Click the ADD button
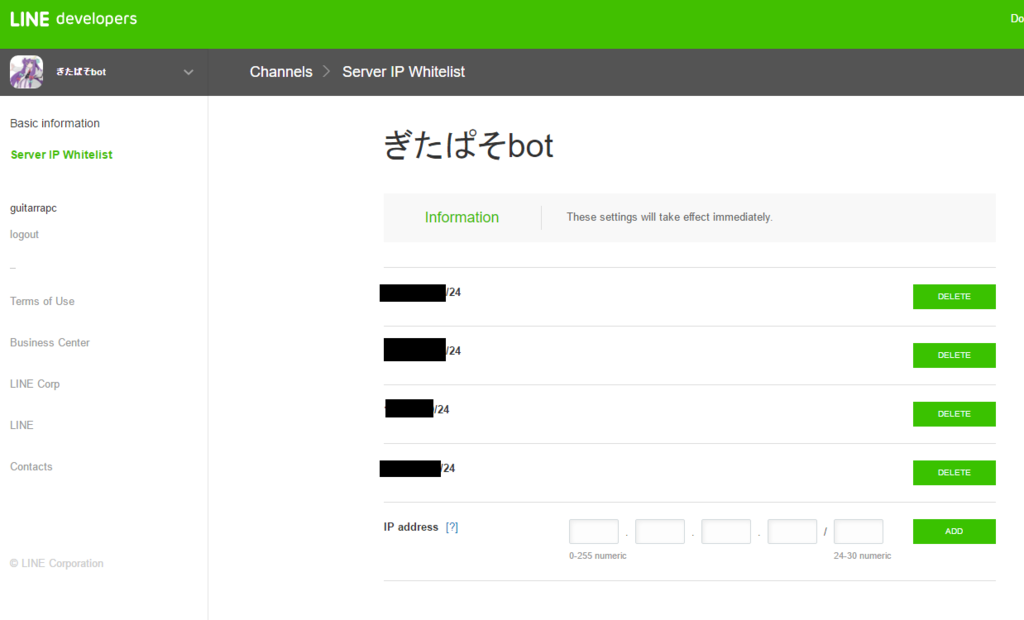This screenshot has width=1024, height=620. click(954, 531)
